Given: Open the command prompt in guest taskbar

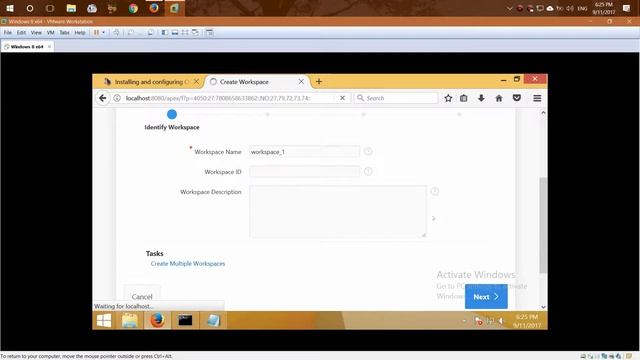Looking at the screenshot, I should click(x=185, y=320).
